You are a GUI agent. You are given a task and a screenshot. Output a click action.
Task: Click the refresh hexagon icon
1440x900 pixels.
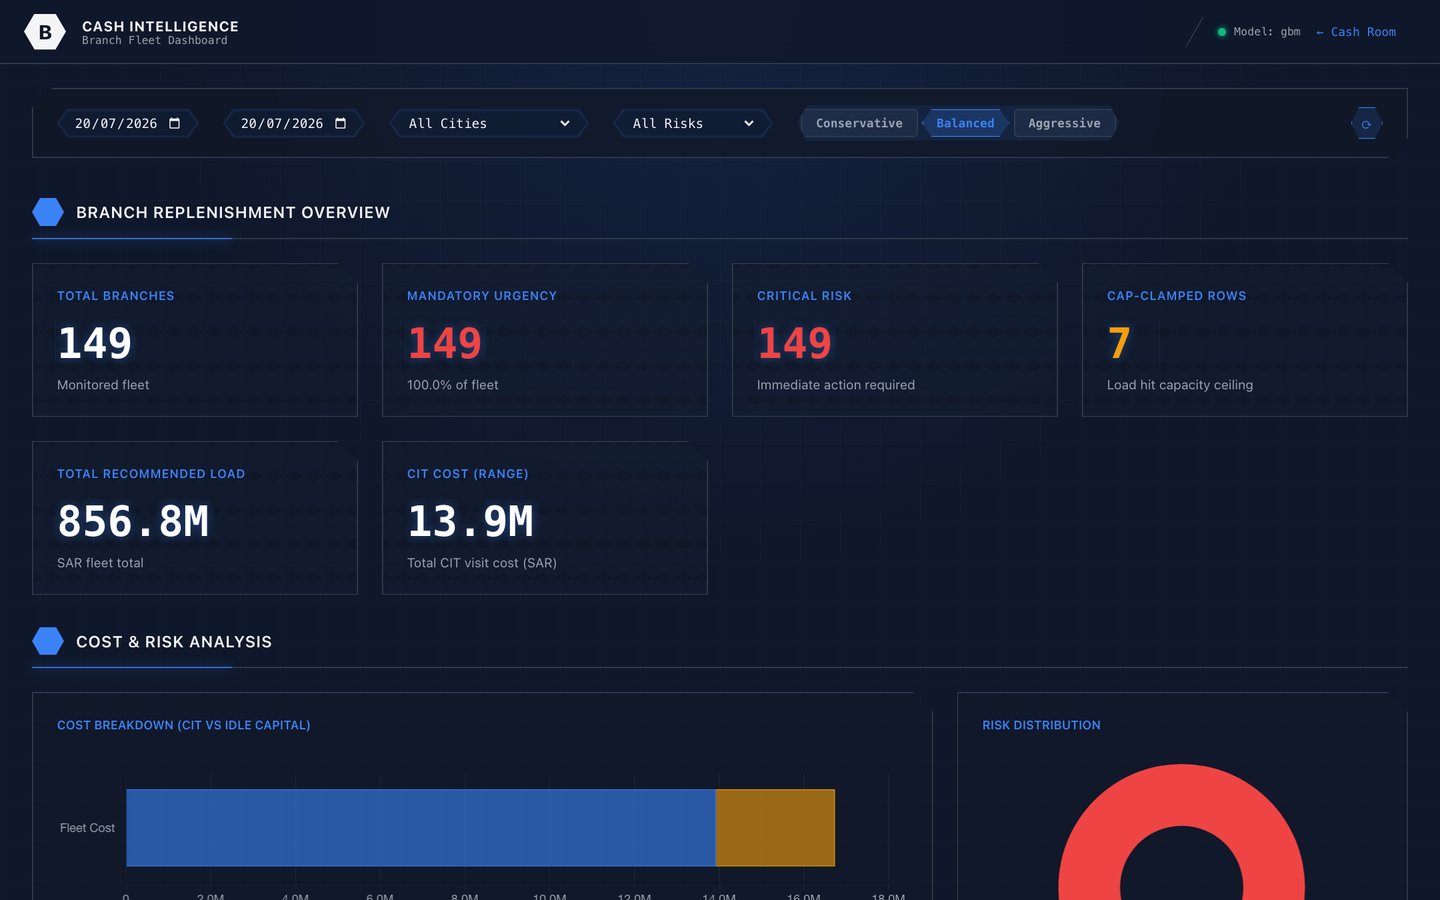click(x=1366, y=124)
